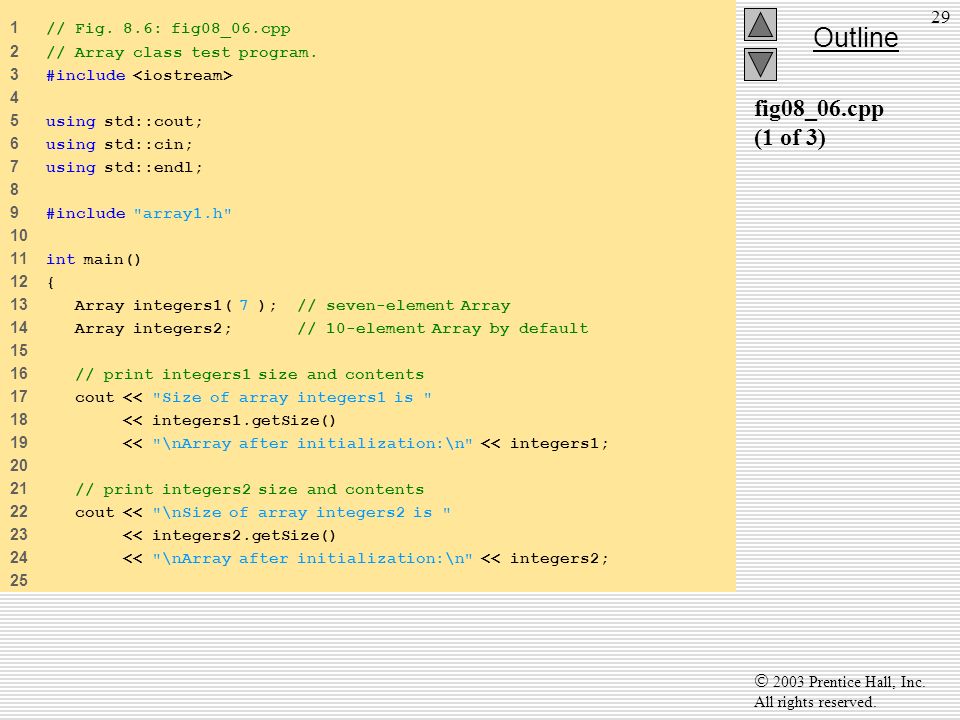Click the 'All rights reserved.' text
Screen dimensions: 960x720
coord(814,702)
